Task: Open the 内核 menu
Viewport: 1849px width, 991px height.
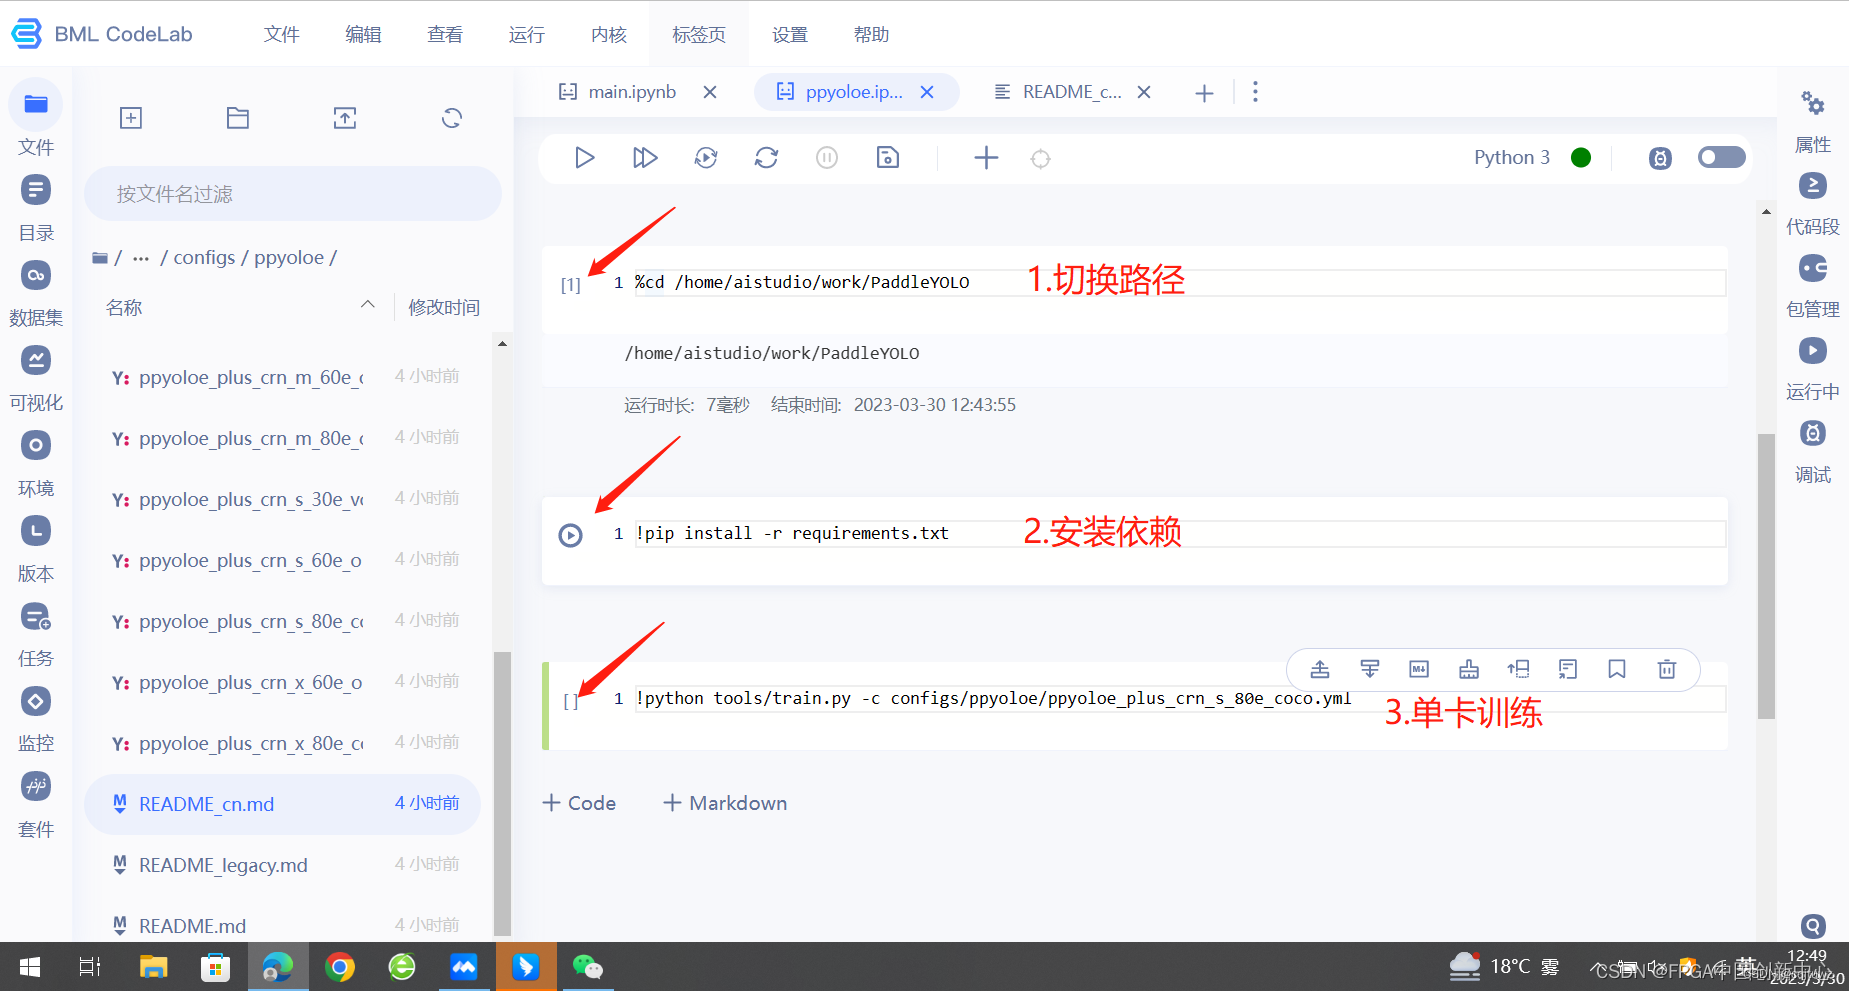Action: 608,34
